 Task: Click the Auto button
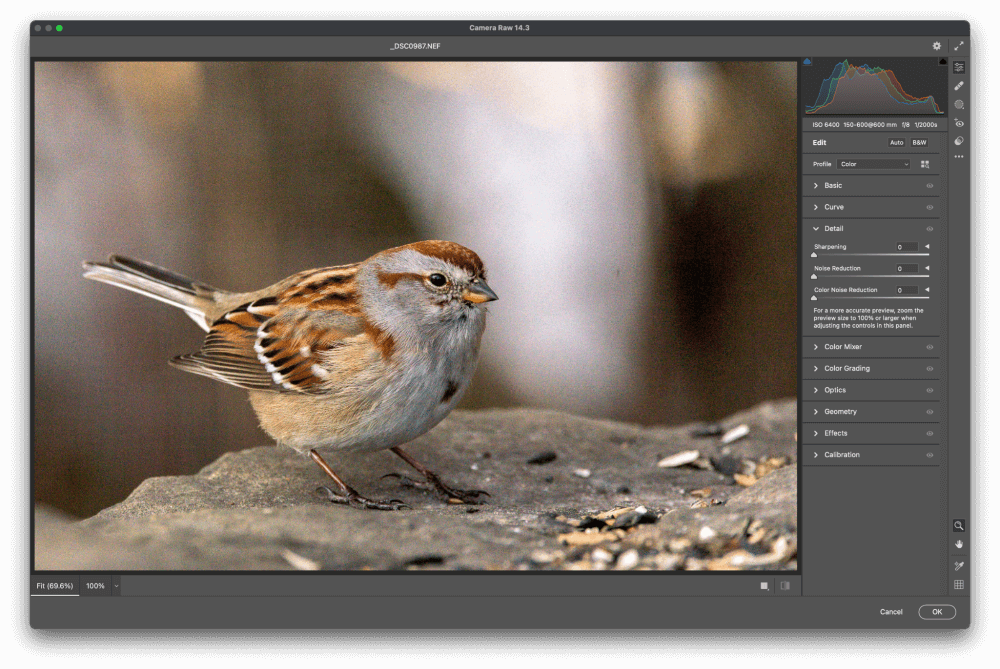click(897, 143)
